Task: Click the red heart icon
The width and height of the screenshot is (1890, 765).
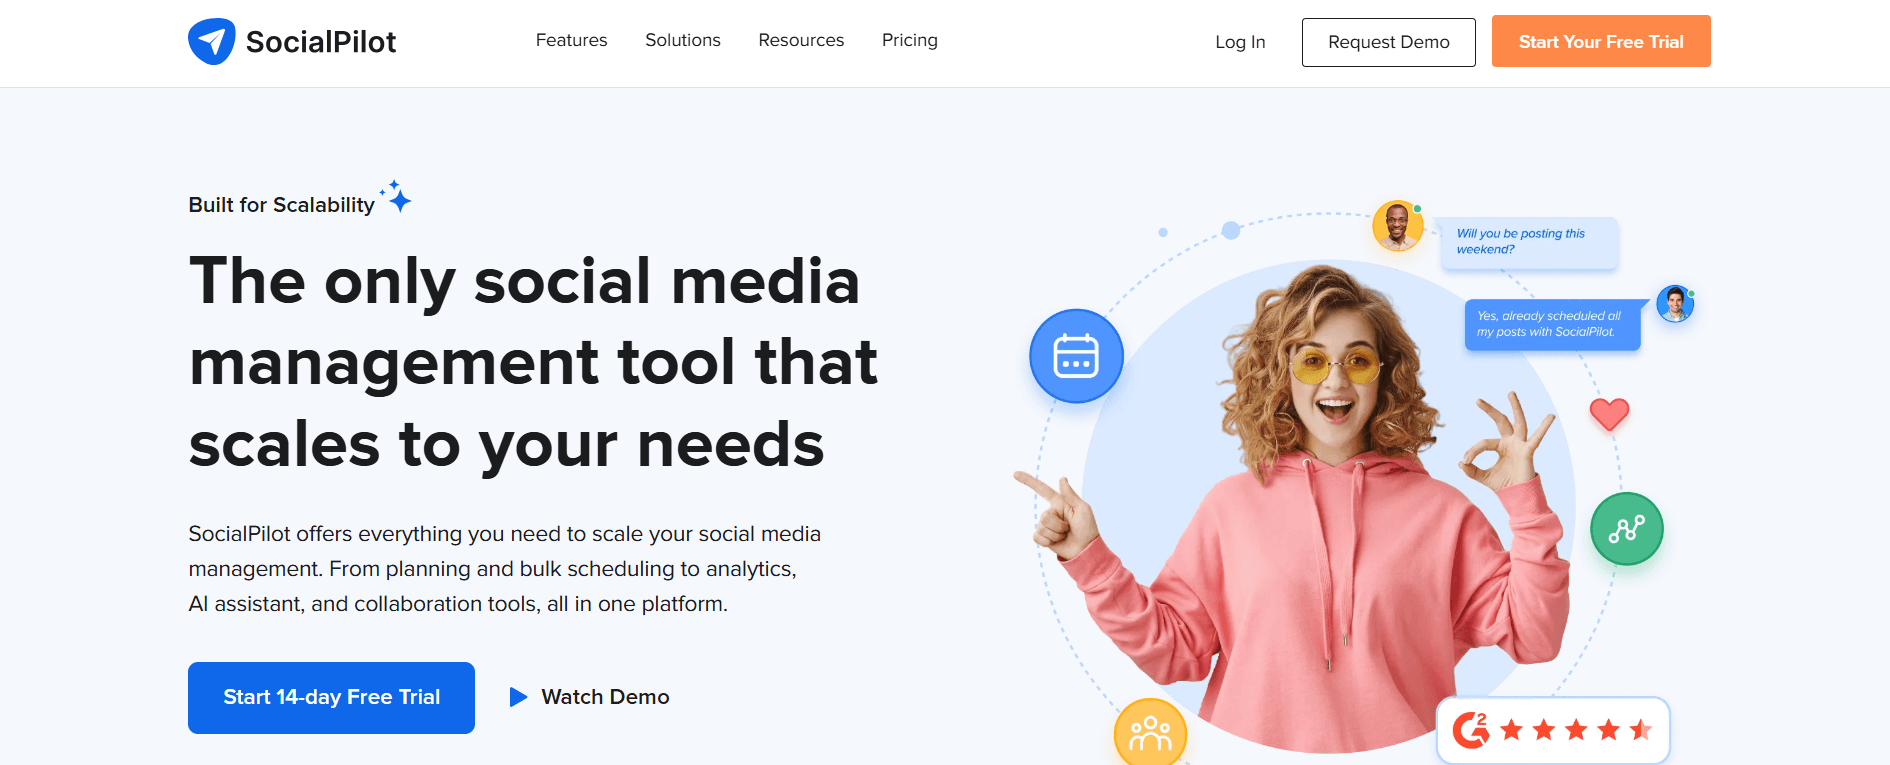Action: point(1610,414)
